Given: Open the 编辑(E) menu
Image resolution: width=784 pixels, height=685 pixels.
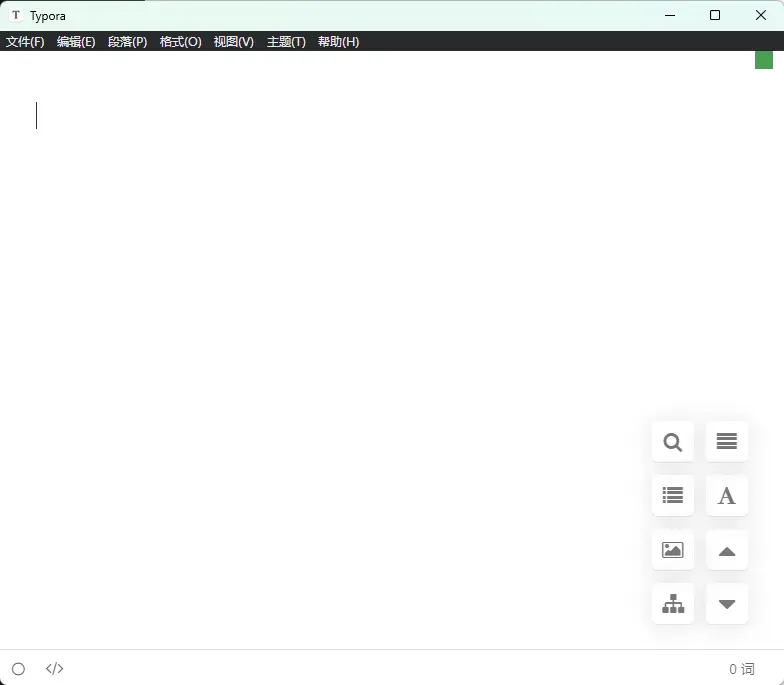Looking at the screenshot, I should pos(76,42).
